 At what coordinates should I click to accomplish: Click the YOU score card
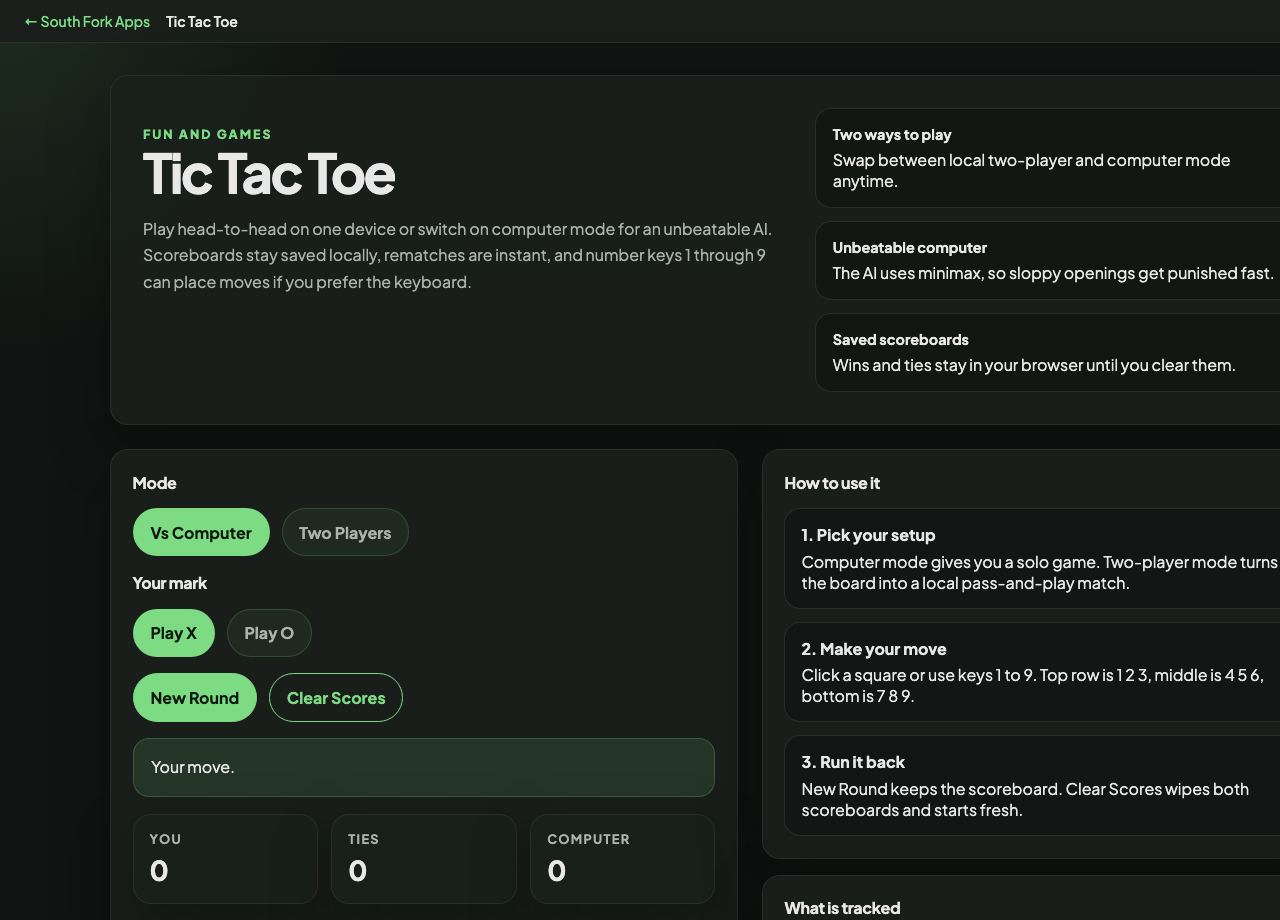coord(225,859)
